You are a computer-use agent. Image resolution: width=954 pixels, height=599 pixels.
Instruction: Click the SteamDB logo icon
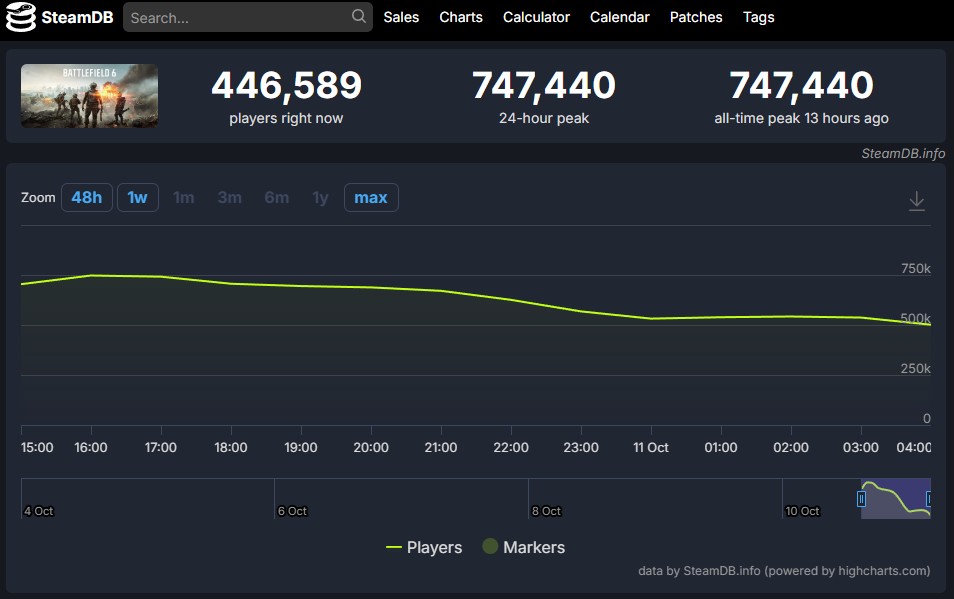pyautogui.click(x=22, y=17)
